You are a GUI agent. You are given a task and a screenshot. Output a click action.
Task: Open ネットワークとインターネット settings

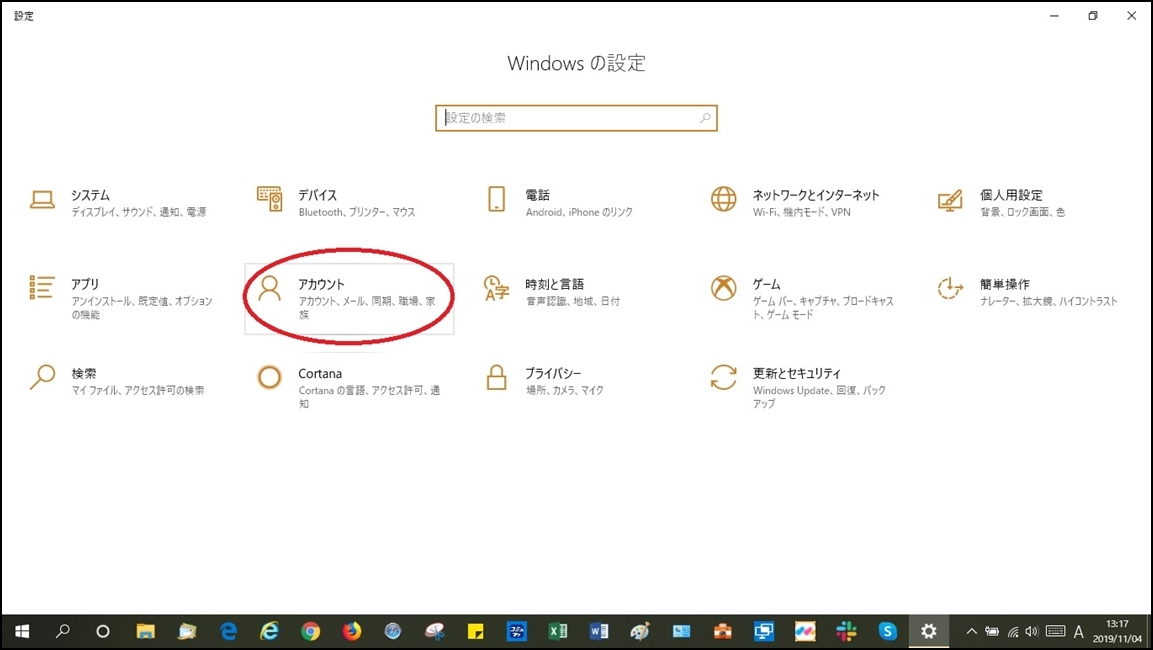click(x=794, y=203)
